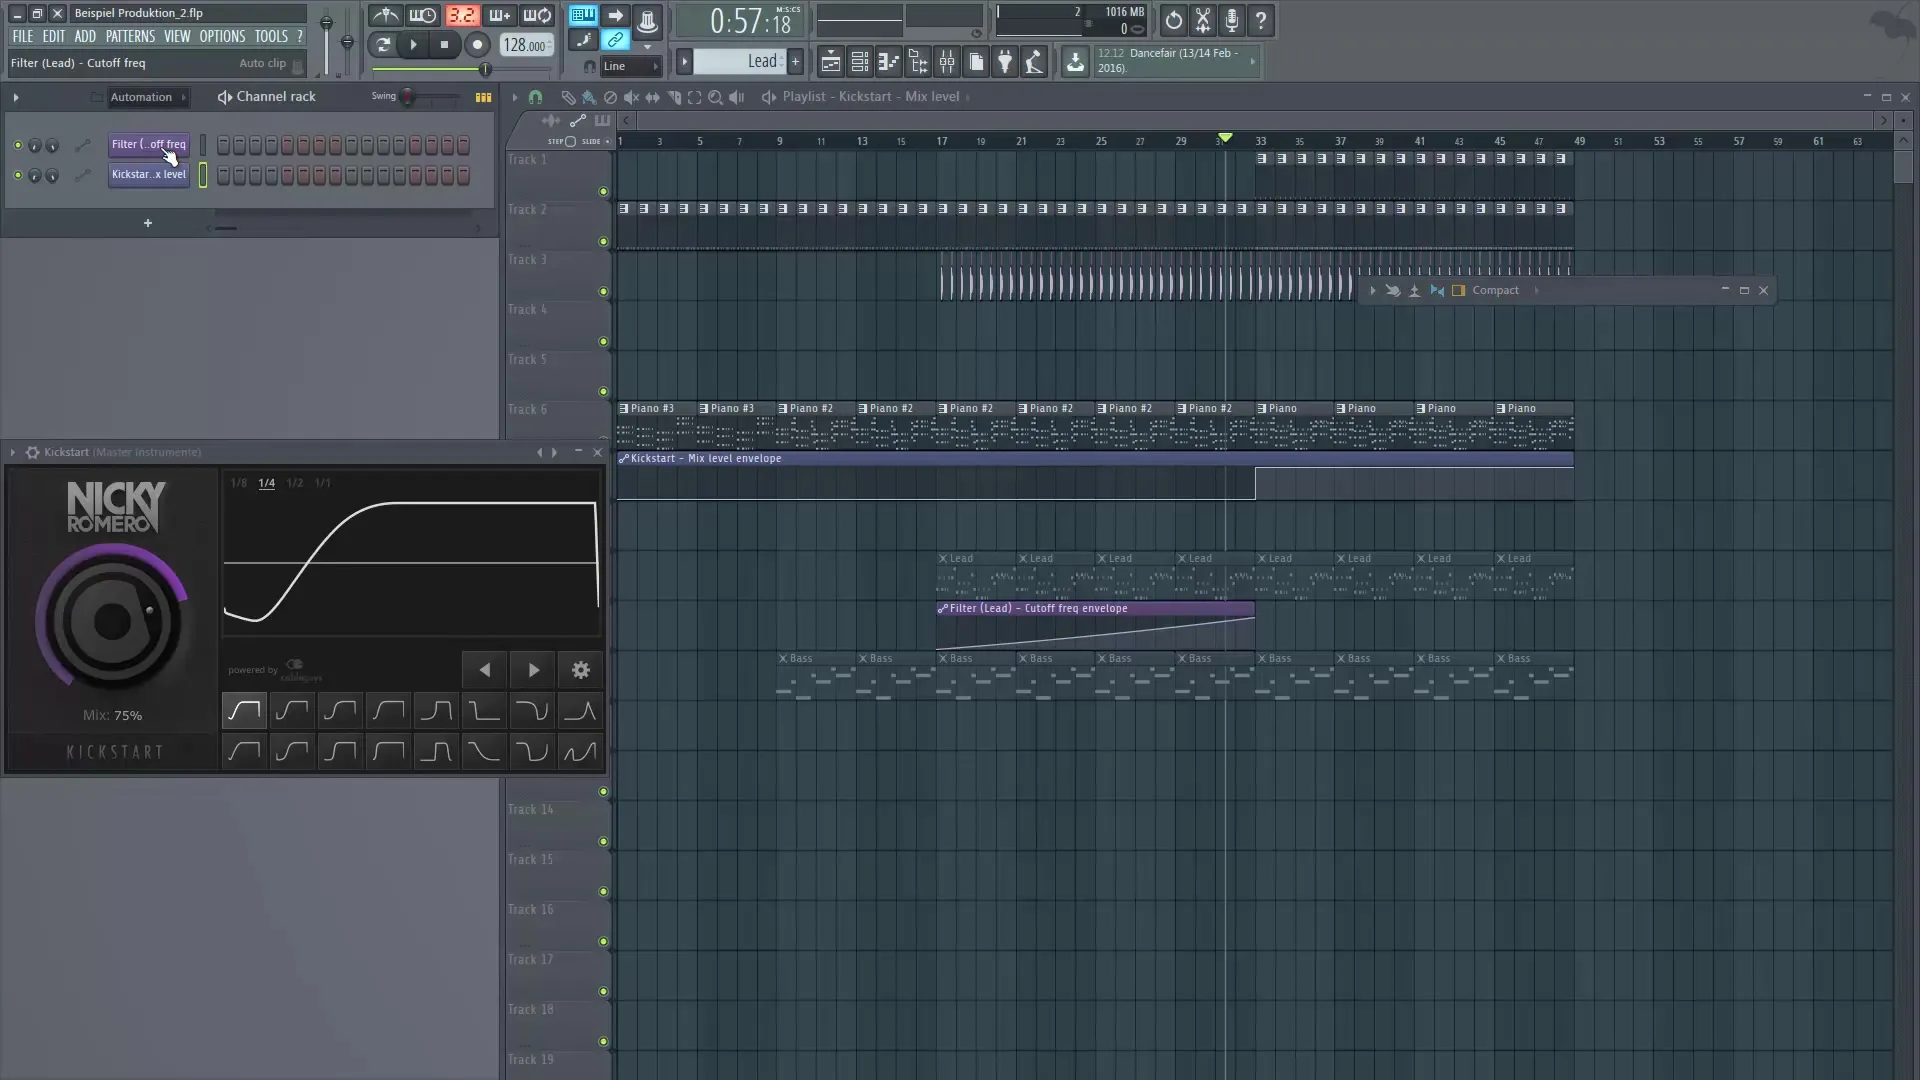Image resolution: width=1920 pixels, height=1080 pixels.
Task: Open channel rack graph editor bars icon
Action: tap(483, 97)
